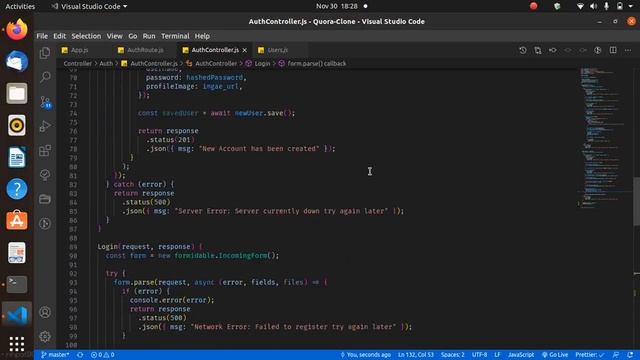
Task: Click Ln 132, Col 53 in status bar
Action: (416, 355)
